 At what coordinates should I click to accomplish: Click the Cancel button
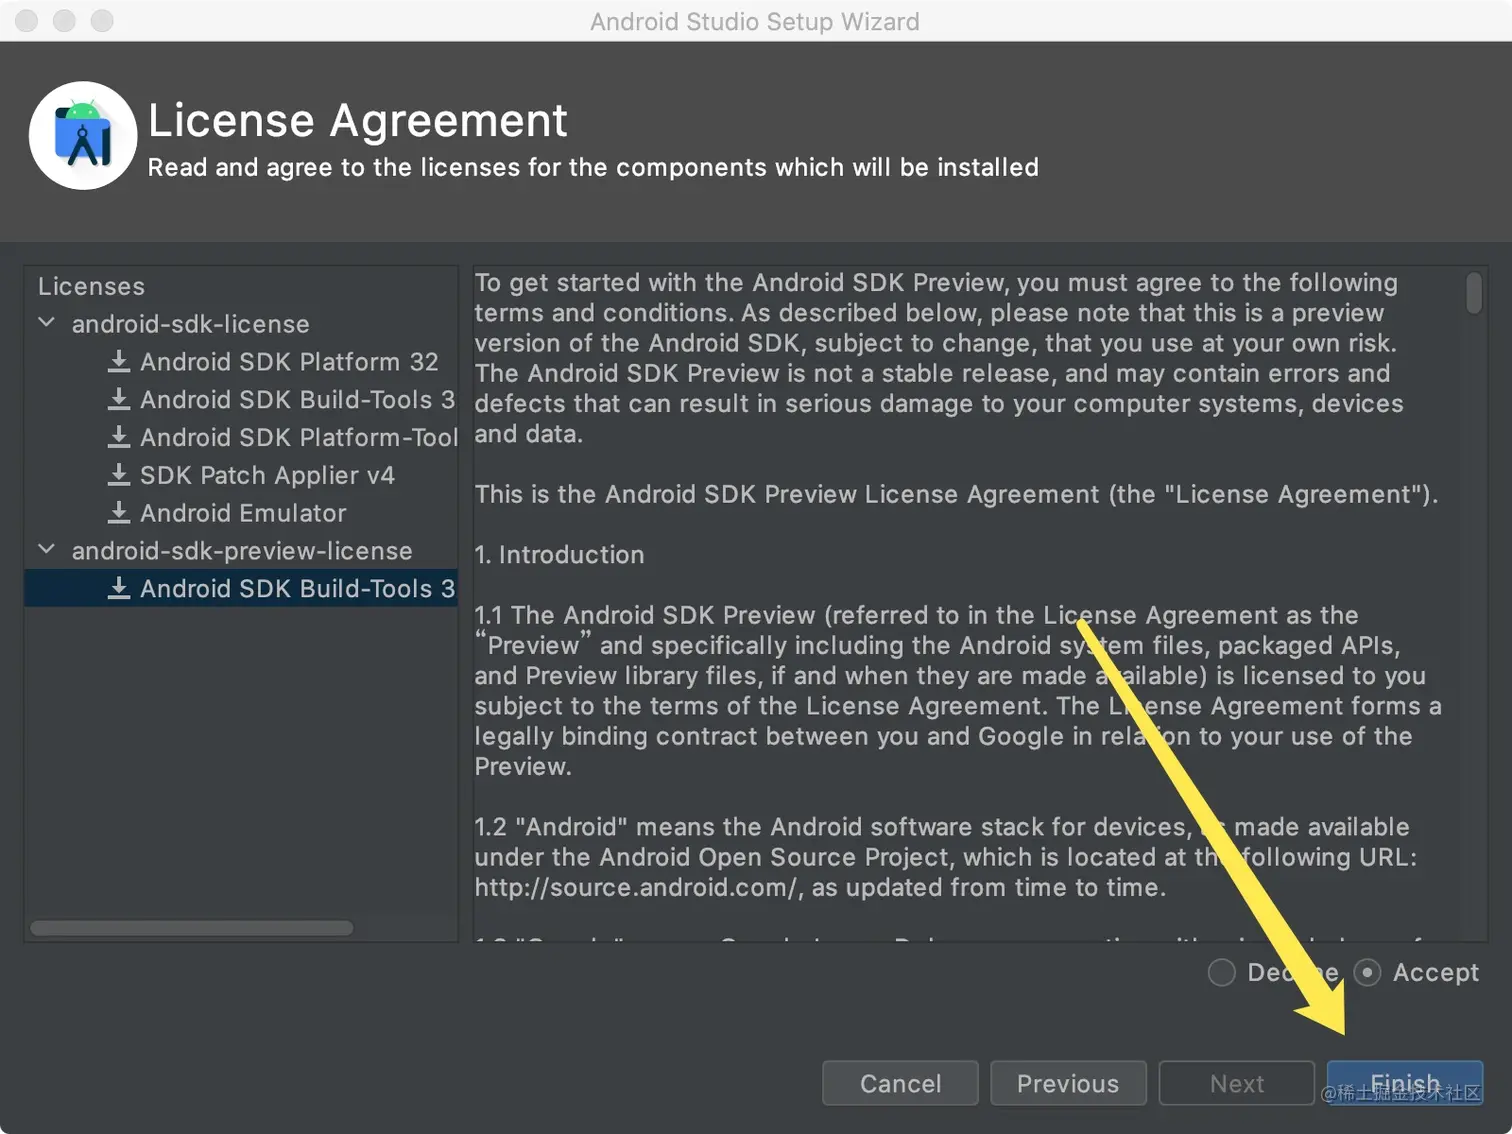(x=900, y=1083)
